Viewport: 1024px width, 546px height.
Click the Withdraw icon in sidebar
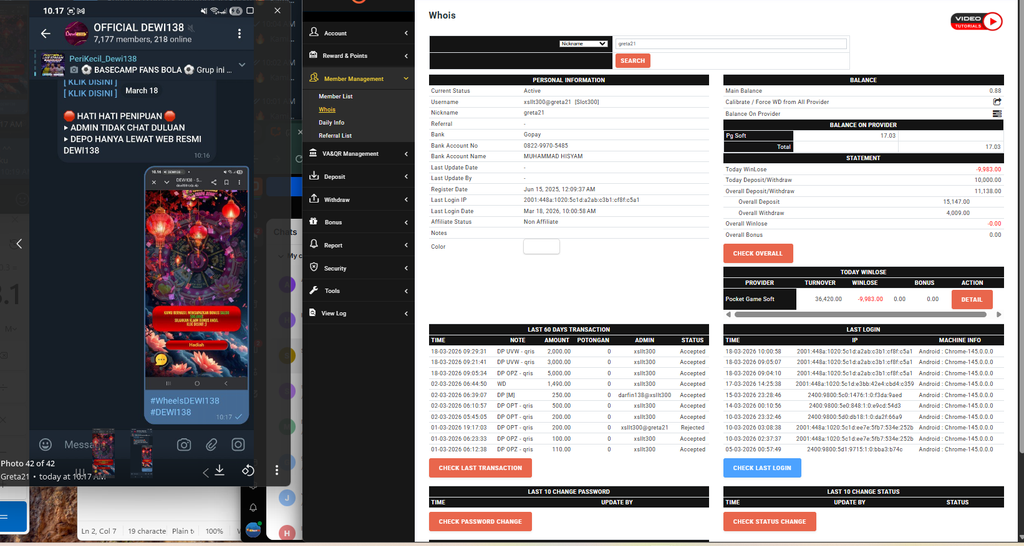(x=314, y=199)
